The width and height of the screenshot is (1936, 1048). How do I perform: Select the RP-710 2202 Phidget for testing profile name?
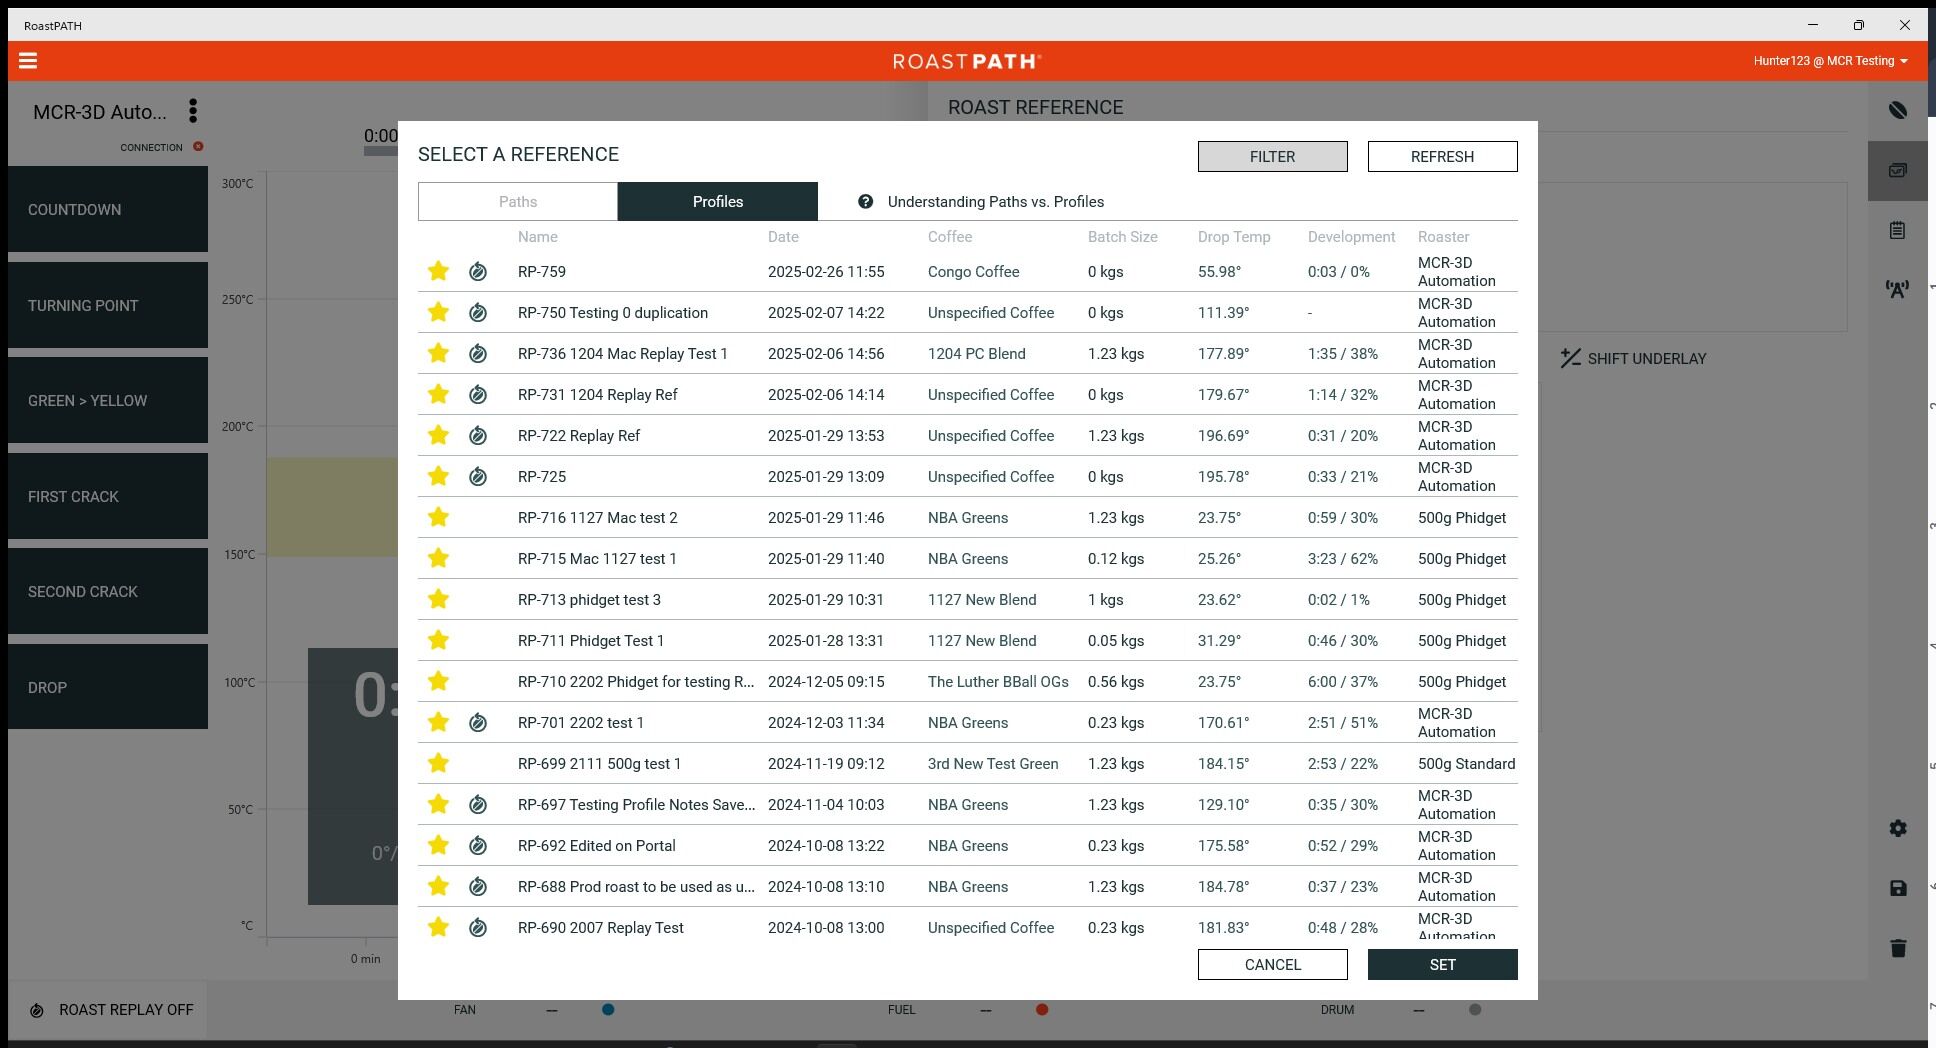tap(636, 682)
